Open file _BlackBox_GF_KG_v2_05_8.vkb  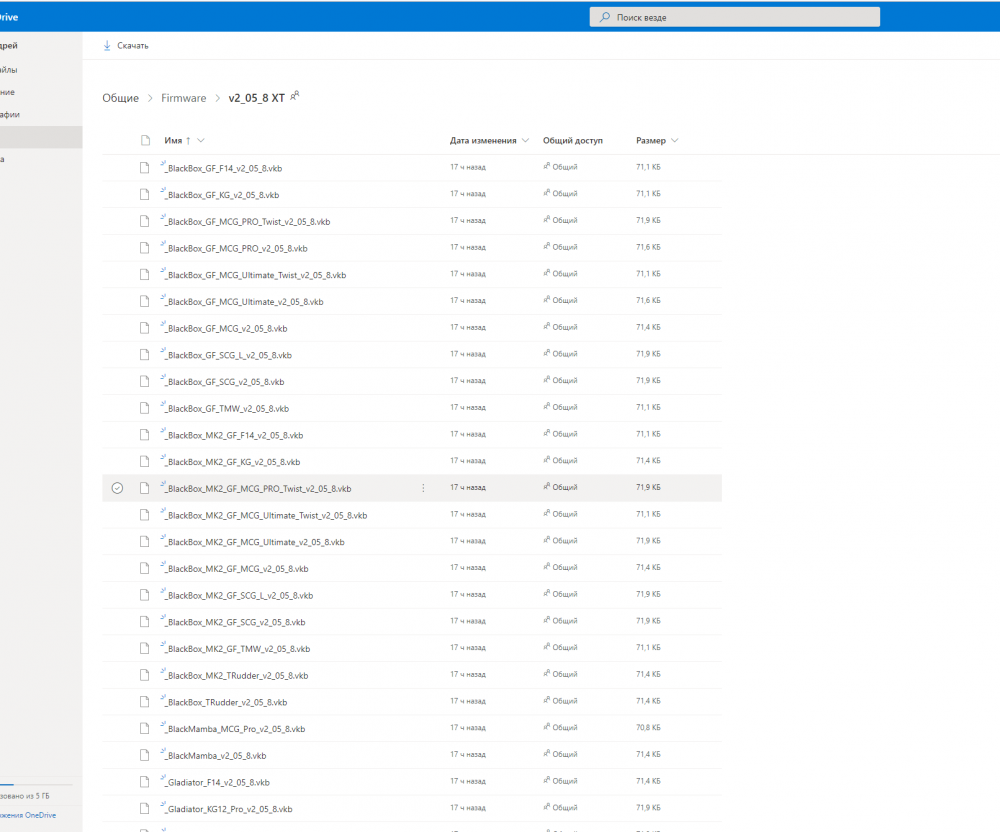(x=221, y=195)
